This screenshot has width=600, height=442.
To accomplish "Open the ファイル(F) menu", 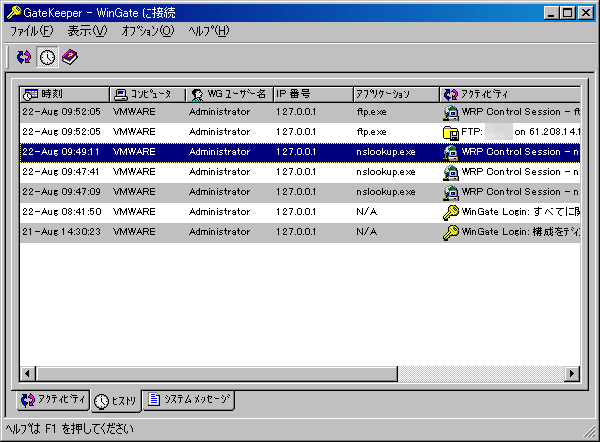I will coord(31,31).
